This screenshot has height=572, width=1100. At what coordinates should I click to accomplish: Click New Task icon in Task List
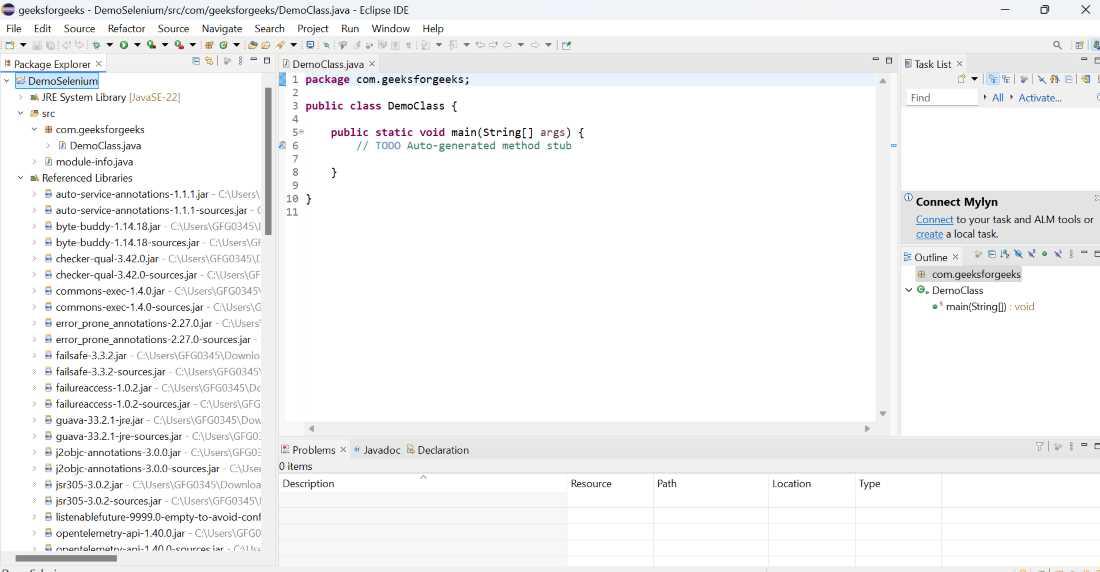pyautogui.click(x=962, y=79)
